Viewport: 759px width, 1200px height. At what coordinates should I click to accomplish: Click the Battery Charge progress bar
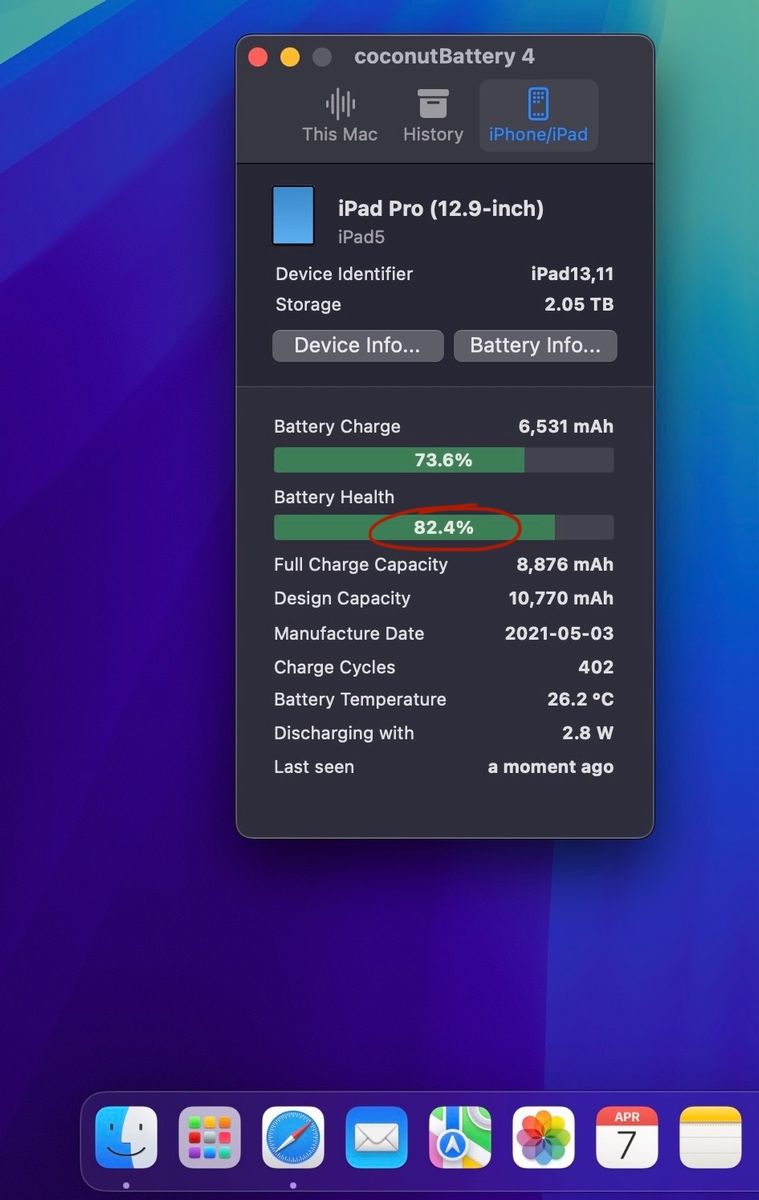pyautogui.click(x=443, y=460)
